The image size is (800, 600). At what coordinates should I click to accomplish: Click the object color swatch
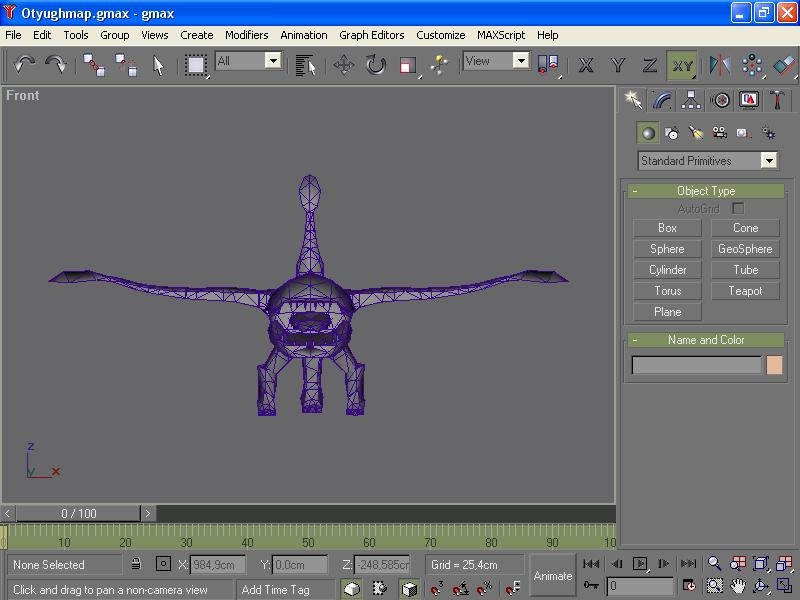tap(774, 366)
